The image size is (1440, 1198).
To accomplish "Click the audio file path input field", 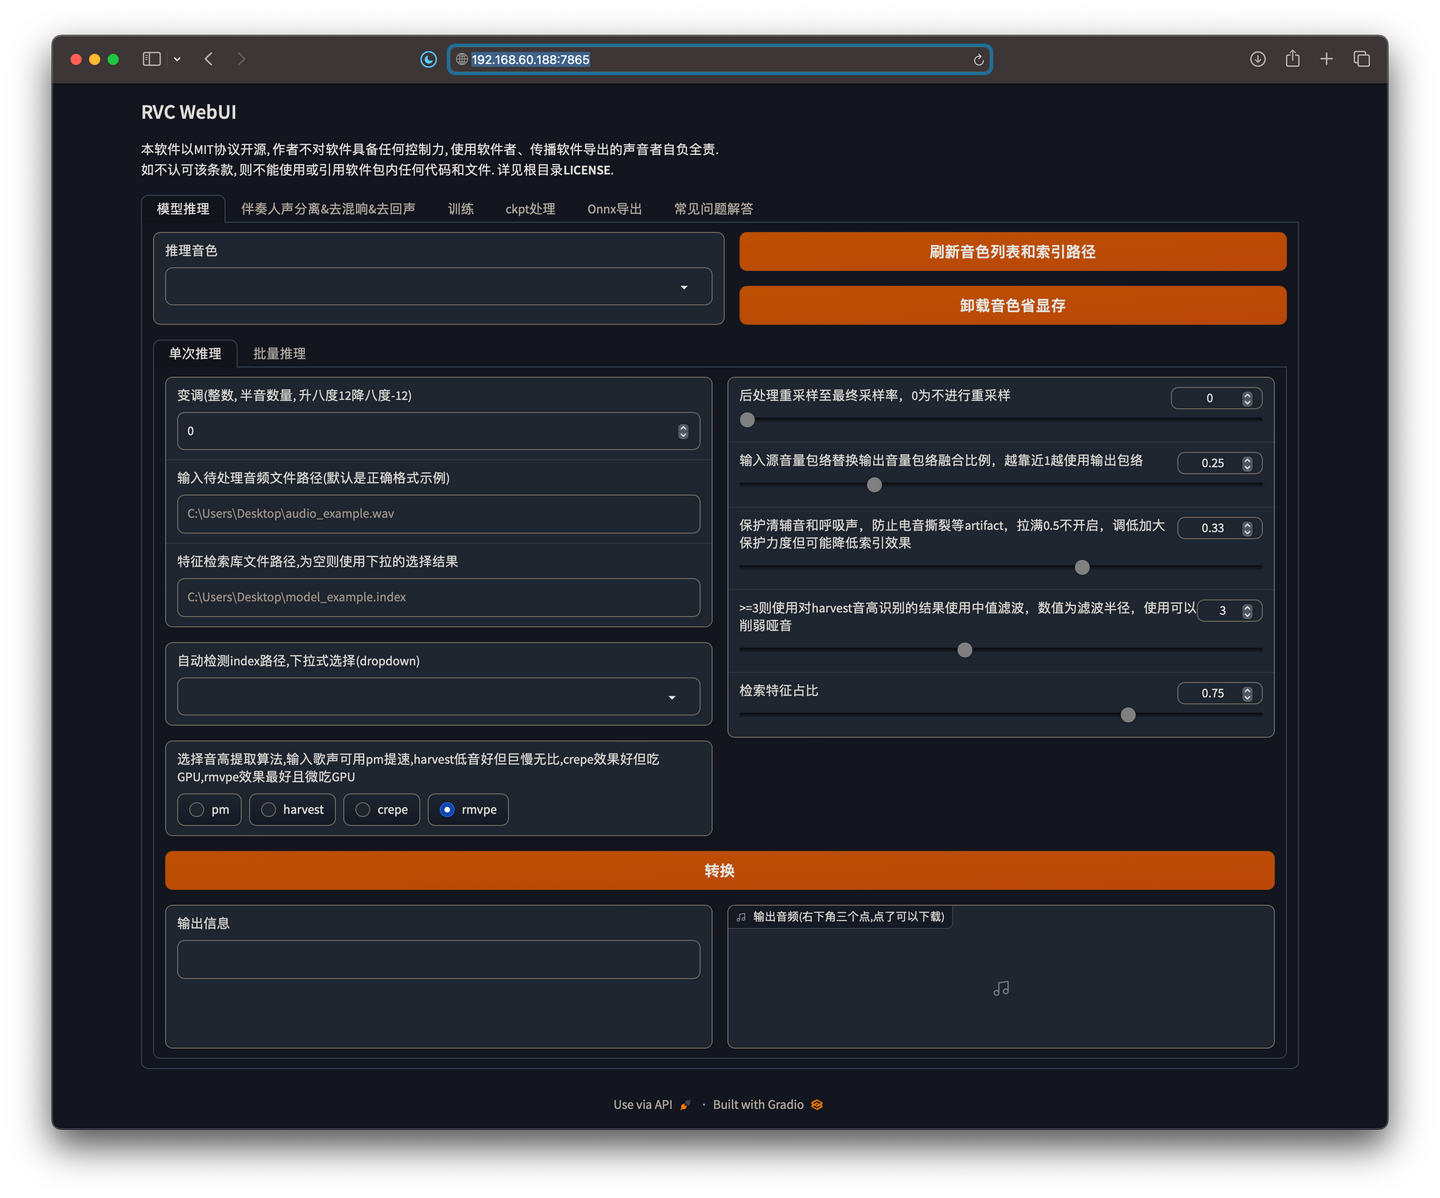I will click(x=438, y=513).
